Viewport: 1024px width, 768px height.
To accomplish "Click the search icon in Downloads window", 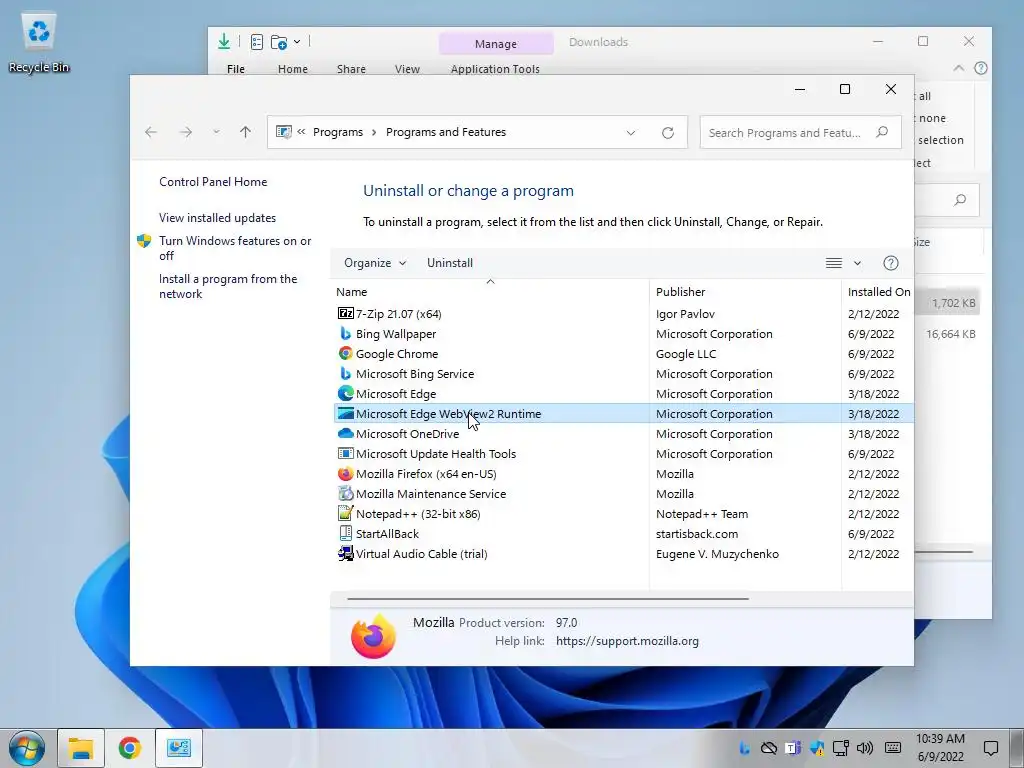I will tap(959, 200).
